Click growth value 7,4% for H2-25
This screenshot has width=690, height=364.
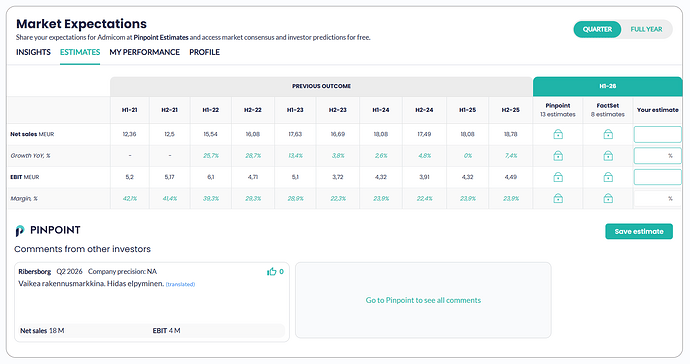pos(511,156)
